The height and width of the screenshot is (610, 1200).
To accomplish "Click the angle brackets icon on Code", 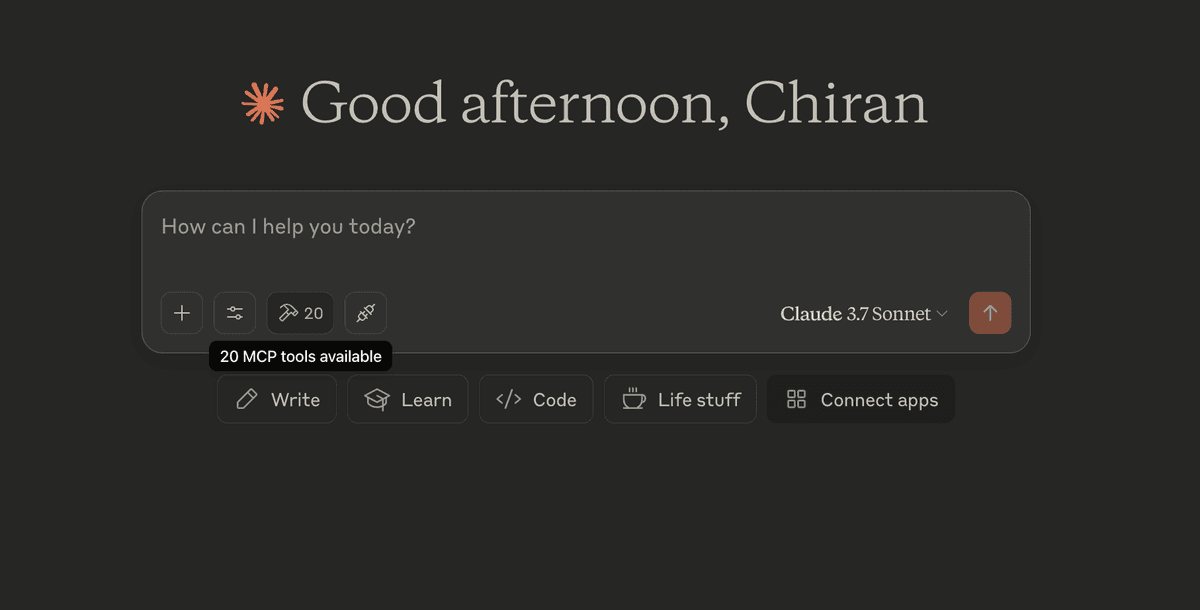I will point(508,400).
